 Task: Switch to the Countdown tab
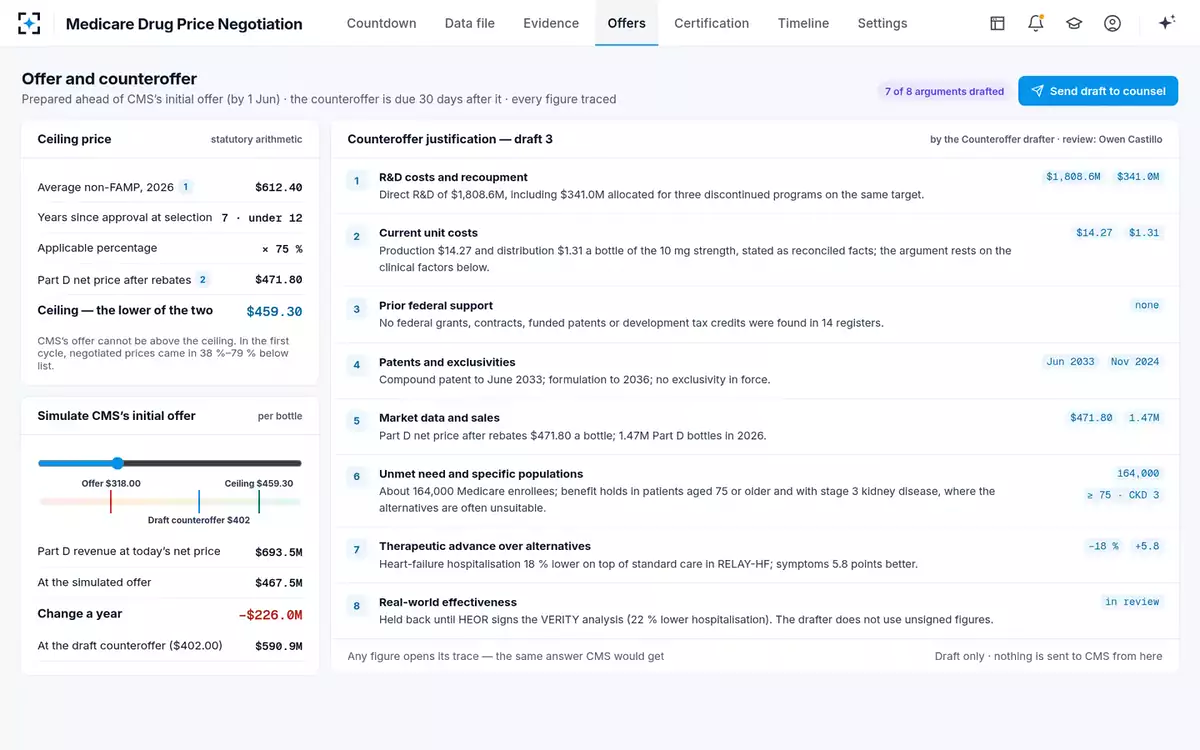click(x=382, y=23)
